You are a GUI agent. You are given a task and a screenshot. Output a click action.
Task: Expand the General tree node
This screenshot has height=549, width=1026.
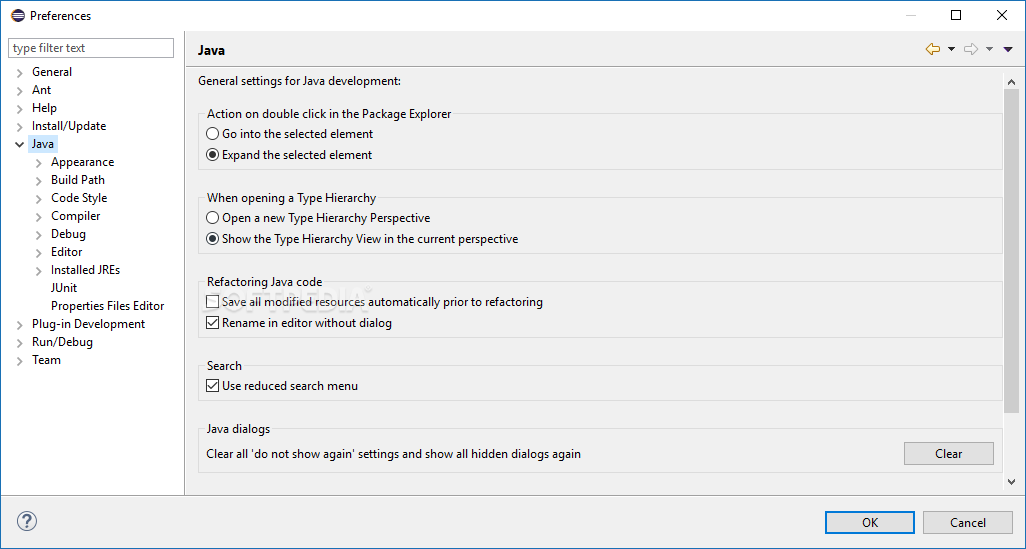tap(20, 73)
